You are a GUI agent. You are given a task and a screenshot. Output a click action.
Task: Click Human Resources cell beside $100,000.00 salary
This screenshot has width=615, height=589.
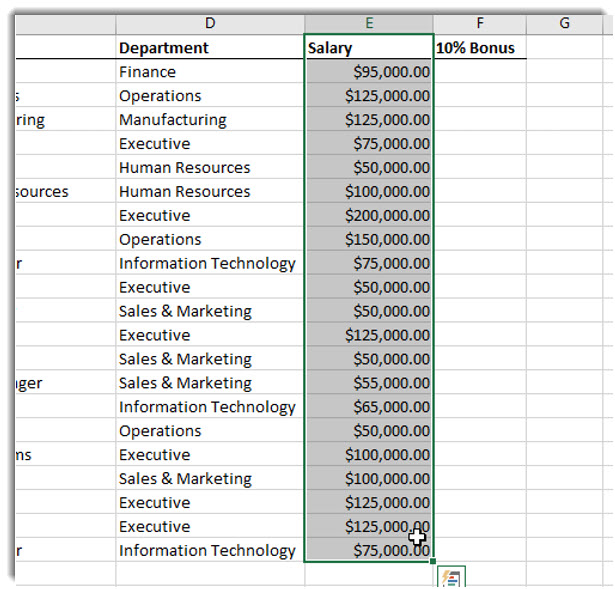[209, 192]
